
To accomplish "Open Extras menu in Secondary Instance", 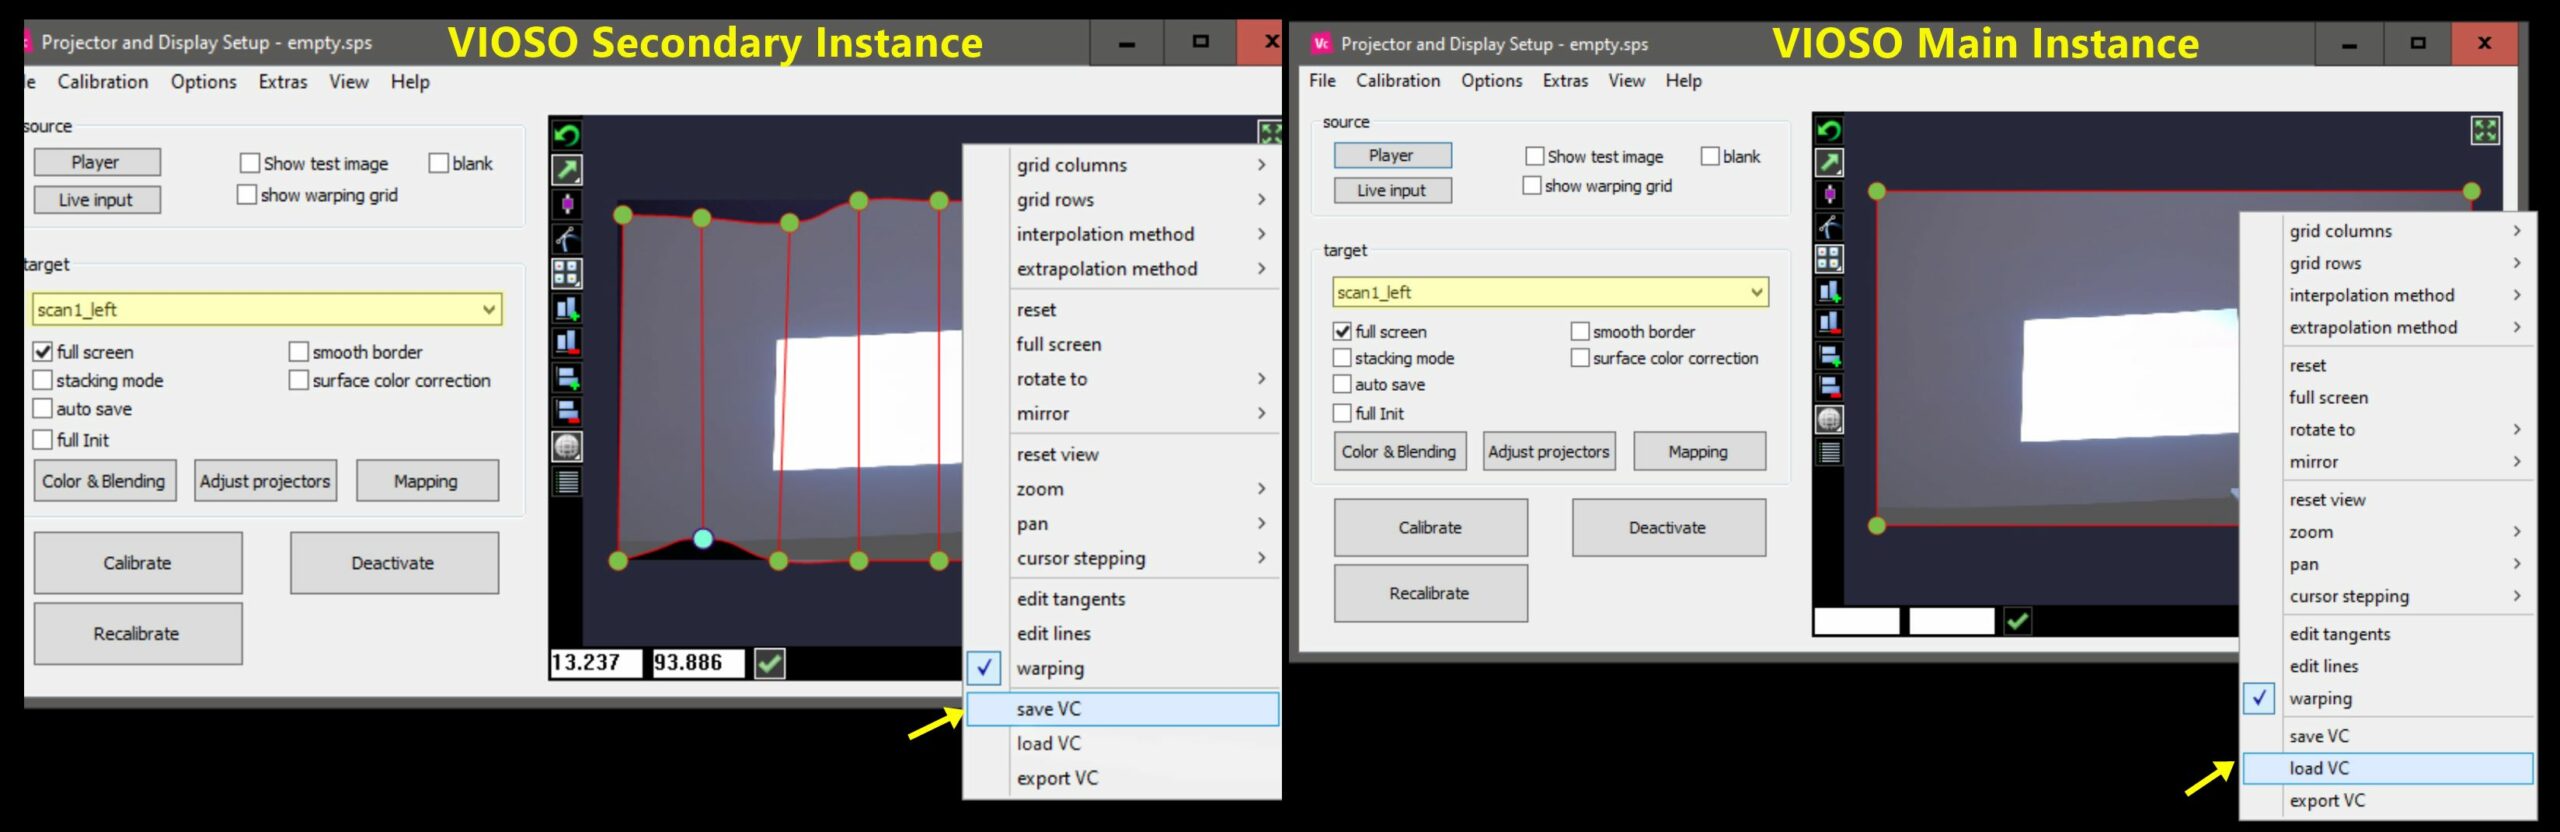I will tap(283, 82).
